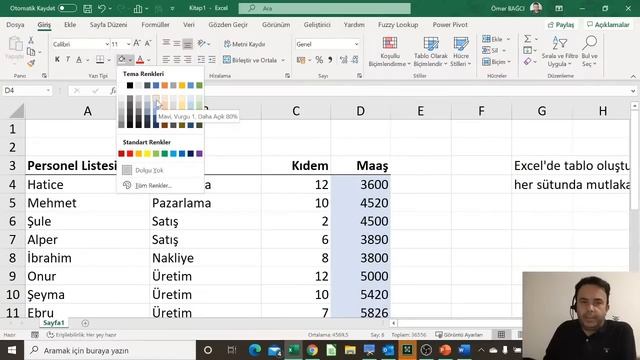Open the Dosya tab

[x=15, y=24]
